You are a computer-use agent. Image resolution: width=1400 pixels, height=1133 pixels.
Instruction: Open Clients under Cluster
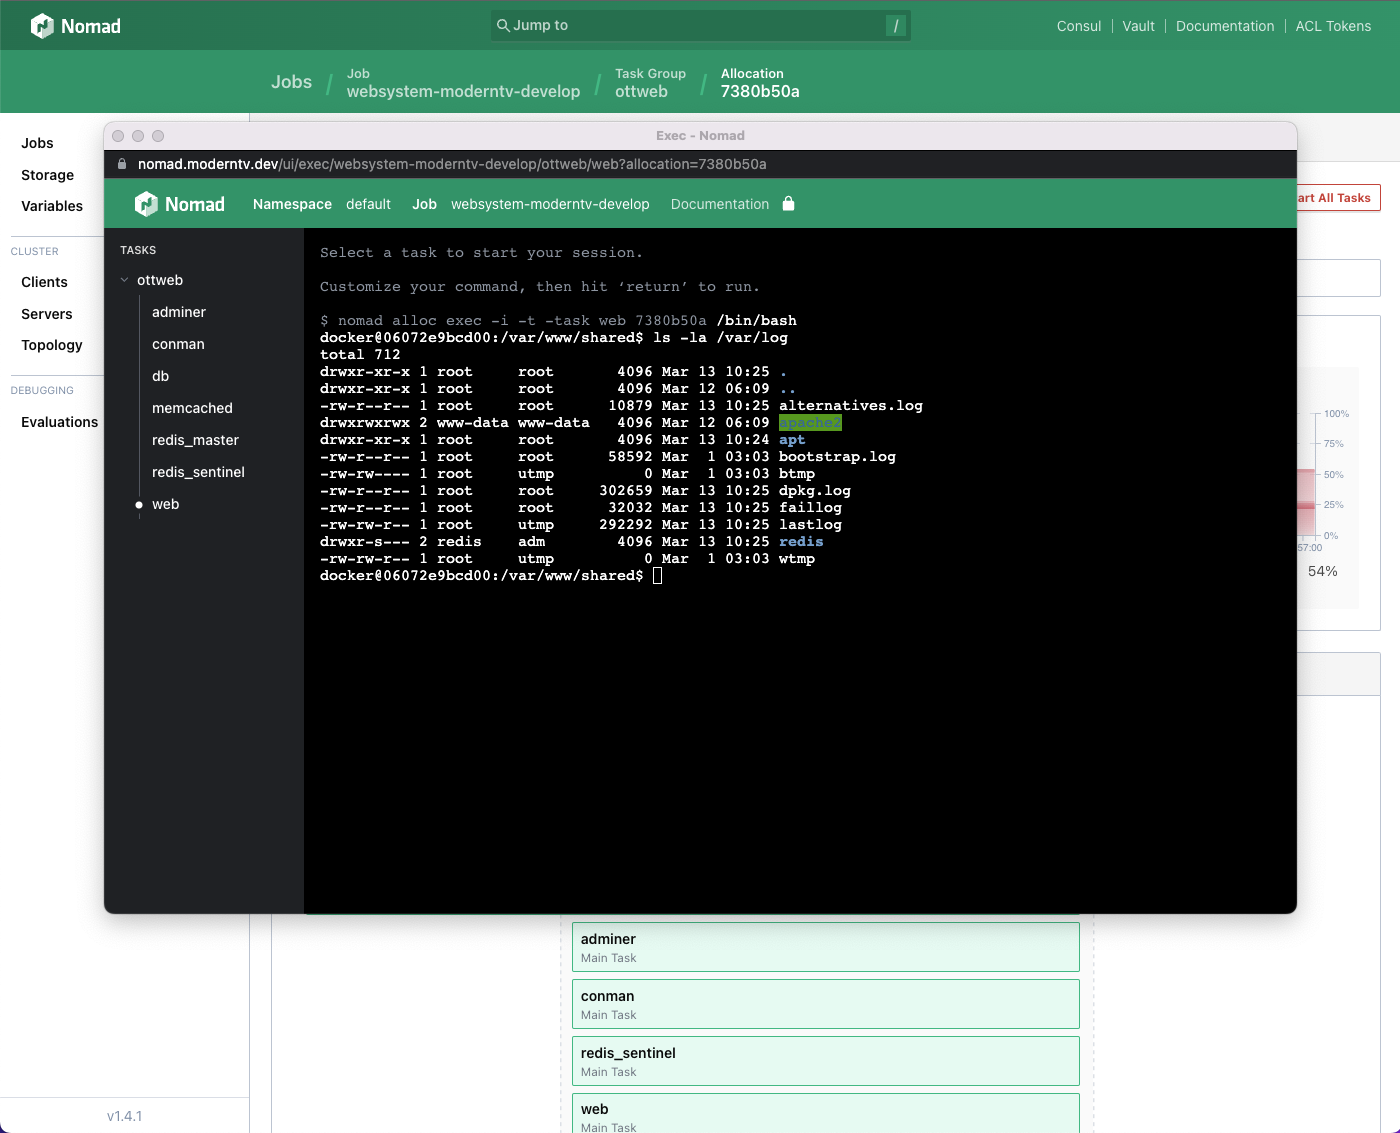[44, 282]
